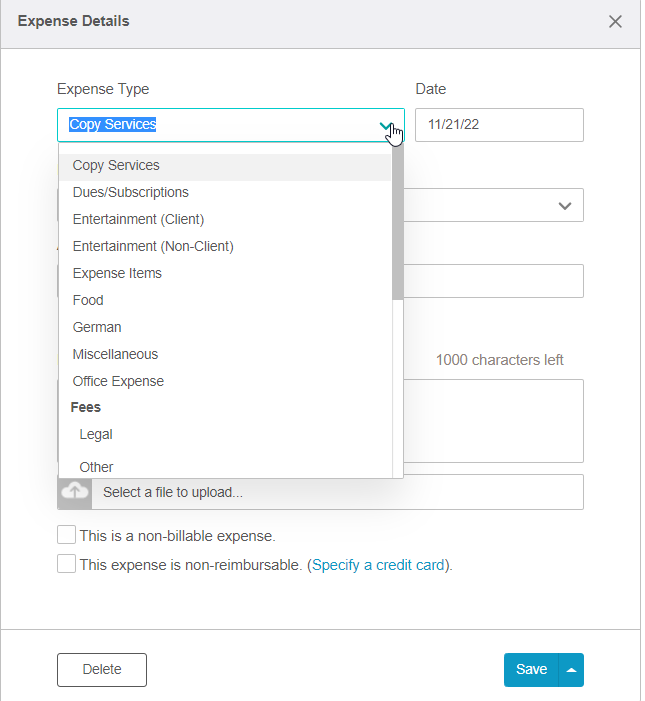Select Entertainment (Non-Client) option
The height and width of the screenshot is (701, 645).
pos(225,246)
